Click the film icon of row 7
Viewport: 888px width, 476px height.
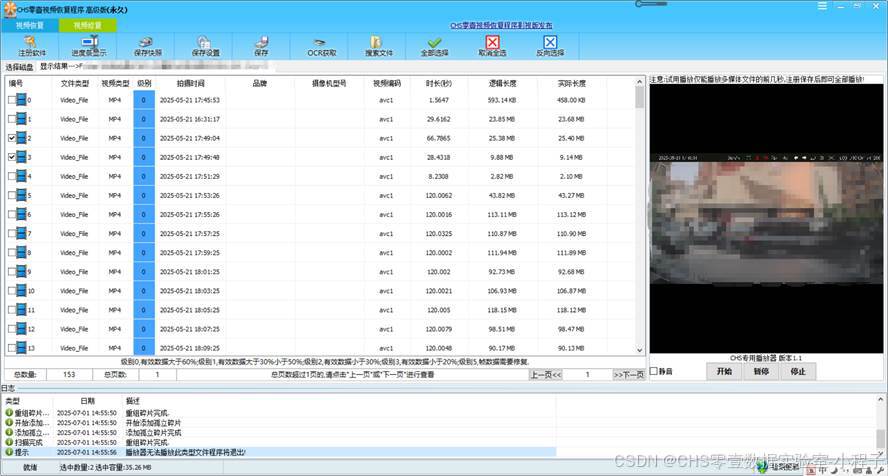22,234
